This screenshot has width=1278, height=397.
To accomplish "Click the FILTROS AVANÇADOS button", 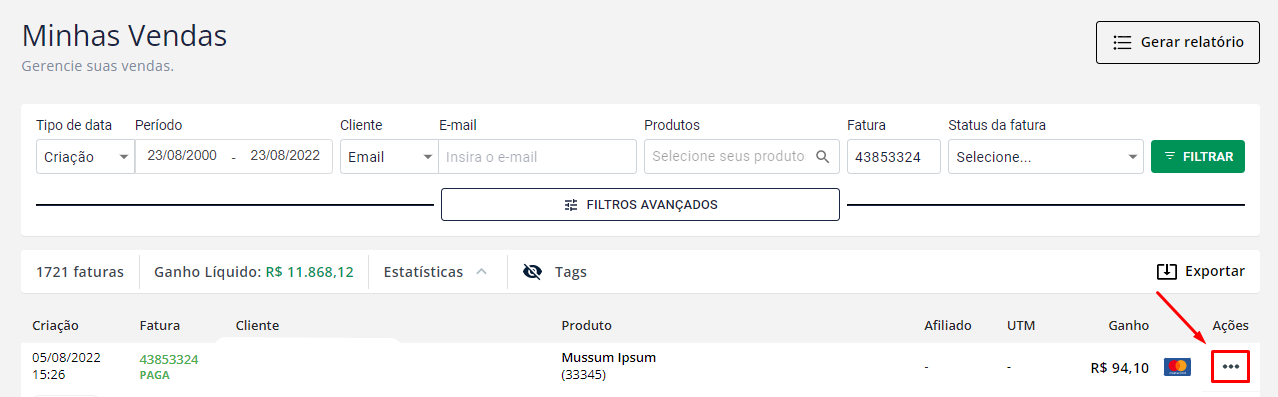I will click(x=640, y=204).
